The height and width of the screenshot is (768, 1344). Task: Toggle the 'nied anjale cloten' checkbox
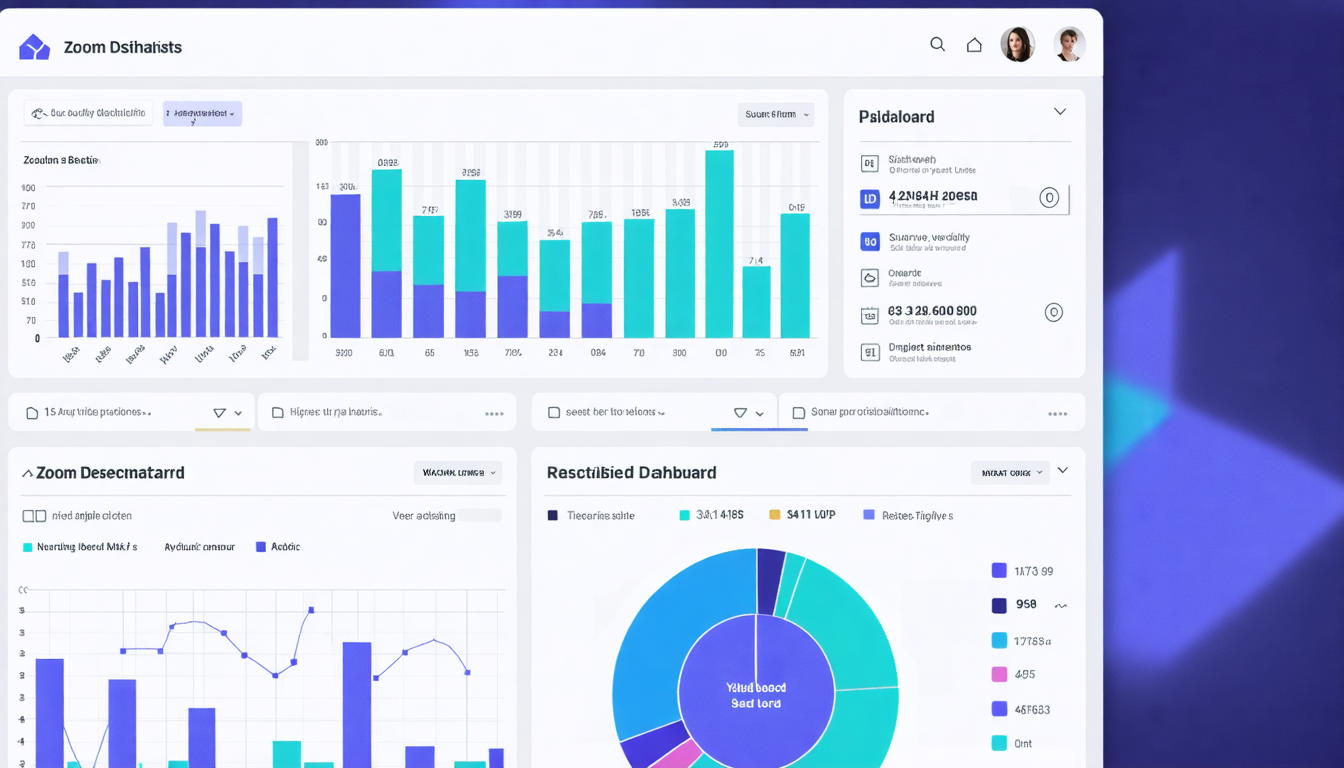(x=34, y=516)
